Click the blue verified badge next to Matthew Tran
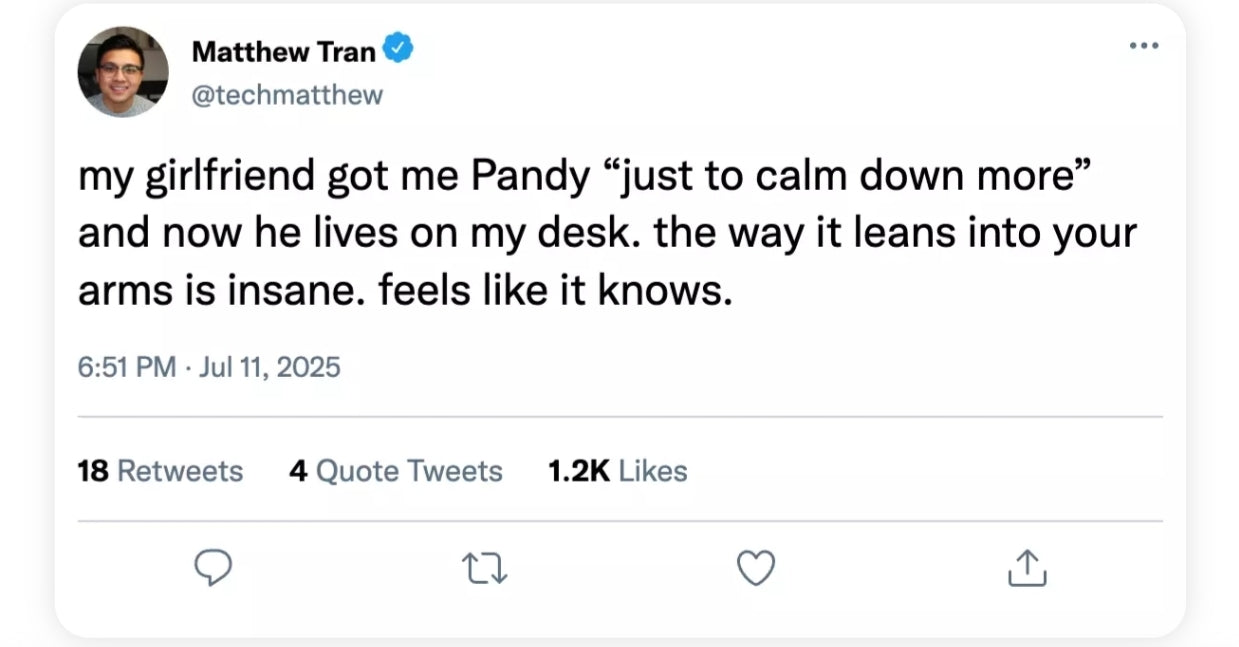1239x647 pixels. coord(399,45)
